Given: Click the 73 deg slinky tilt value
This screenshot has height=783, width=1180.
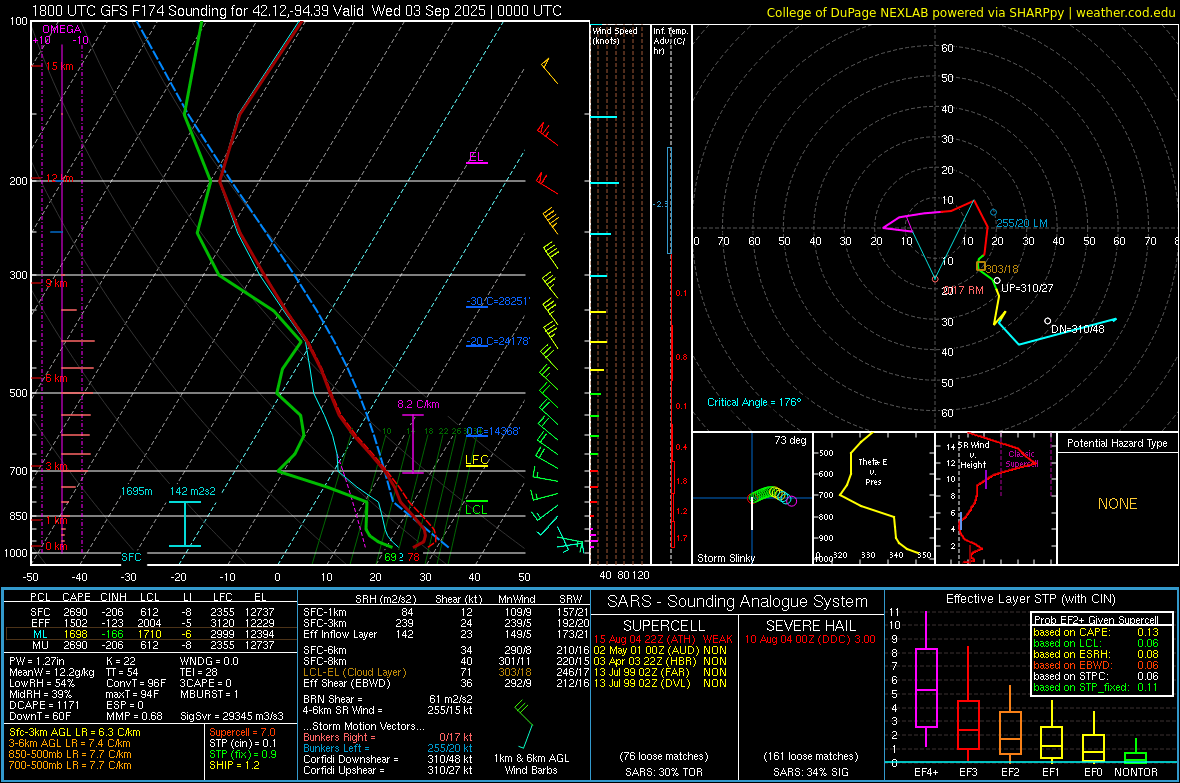Looking at the screenshot, I should pyautogui.click(x=790, y=440).
